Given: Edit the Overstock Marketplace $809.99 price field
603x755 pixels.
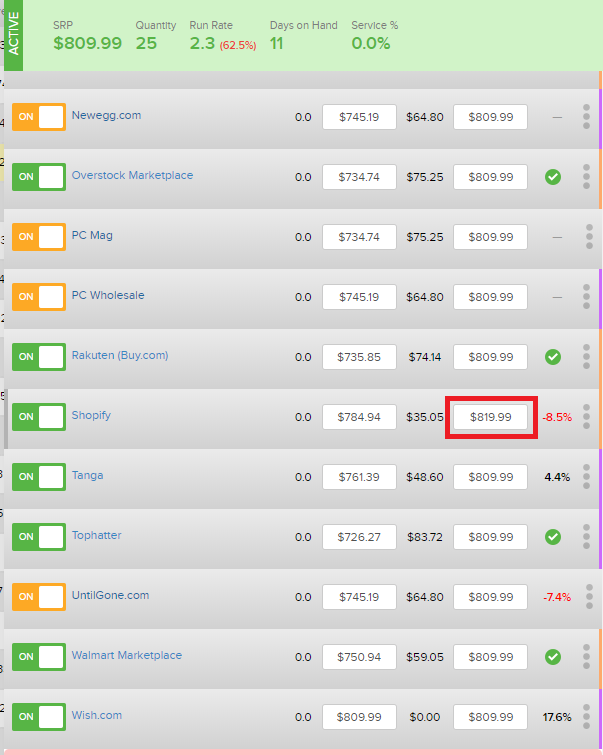Looking at the screenshot, I should point(490,177).
